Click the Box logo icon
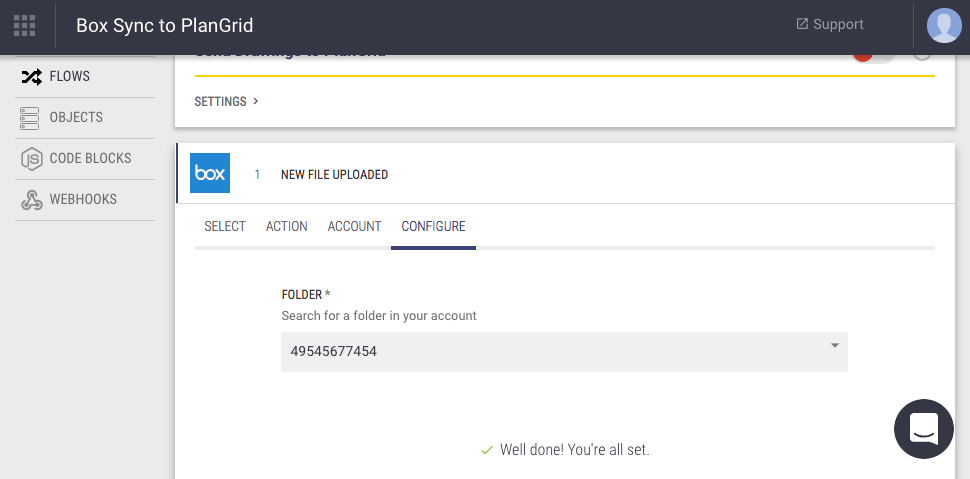The width and height of the screenshot is (970, 479). [210, 173]
